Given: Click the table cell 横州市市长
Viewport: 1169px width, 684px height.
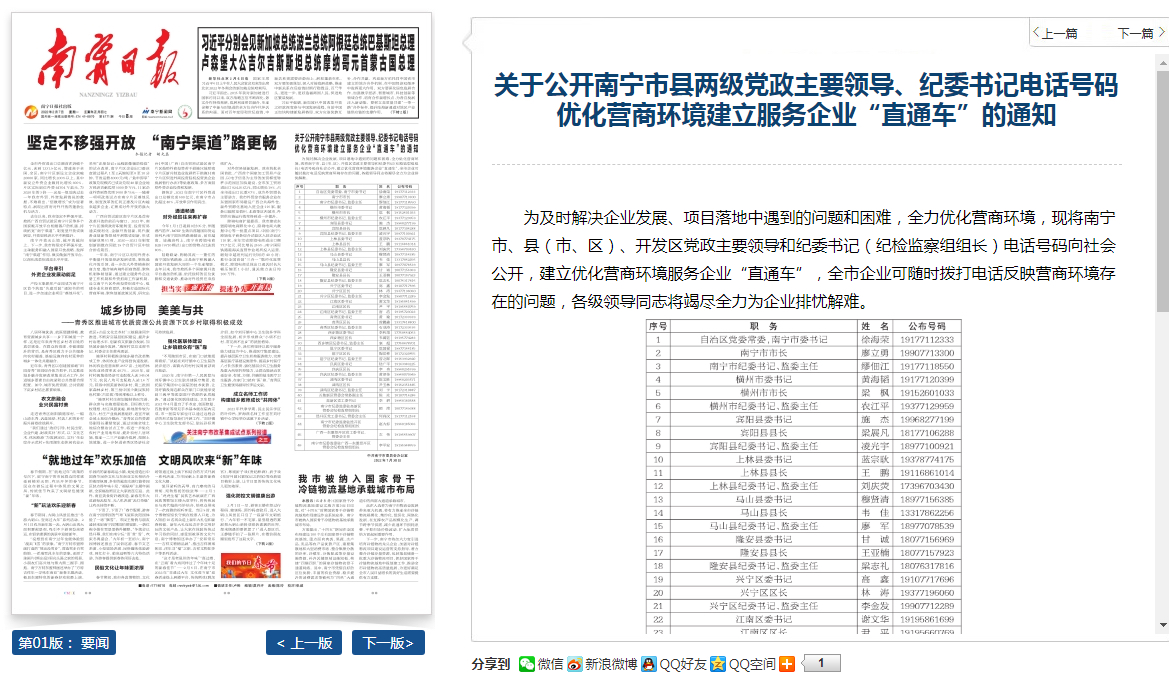Looking at the screenshot, I should 763,393.
